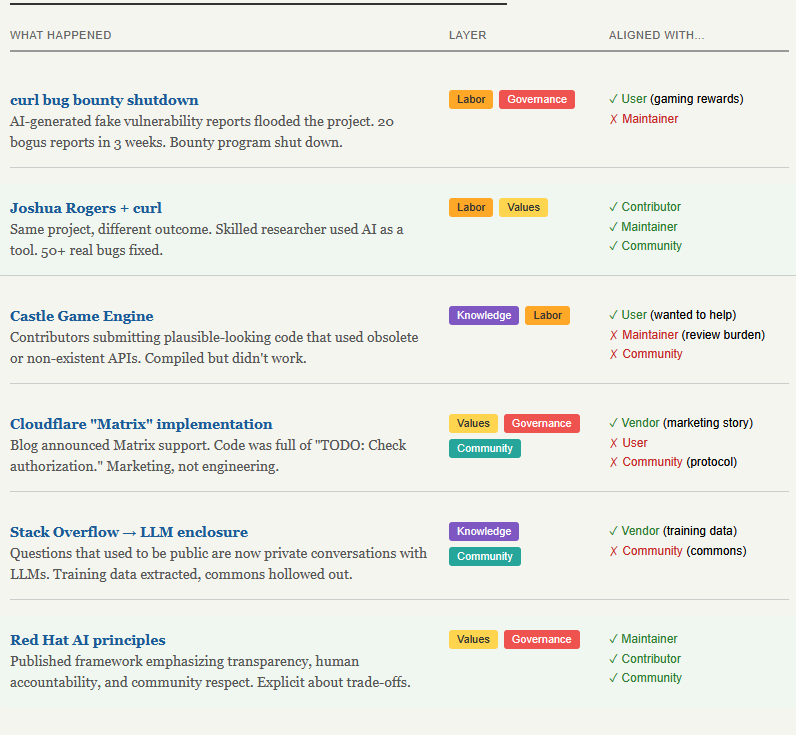The image size is (796, 735).
Task: Click Contributor entry in Joshua Rogers row
Action: 645,207
